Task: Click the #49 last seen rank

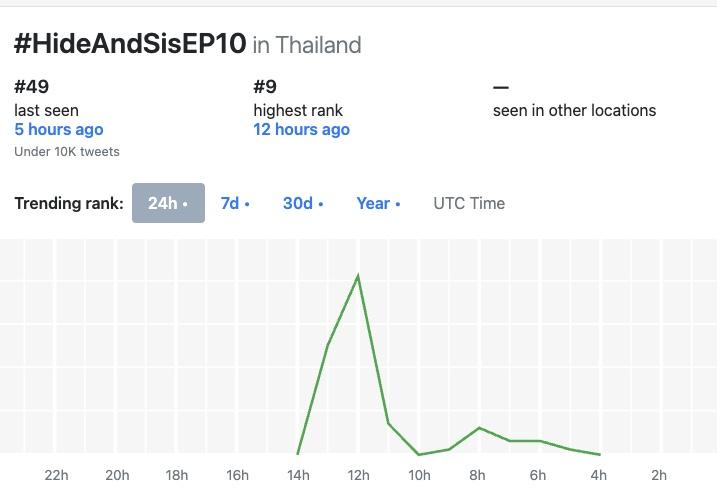Action: (x=32, y=86)
